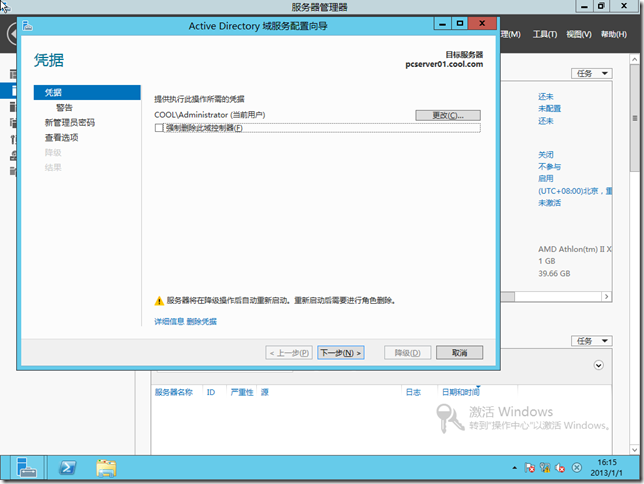Sort events by 服务器名称 column
Screen dimensions: 644x484
(174, 392)
